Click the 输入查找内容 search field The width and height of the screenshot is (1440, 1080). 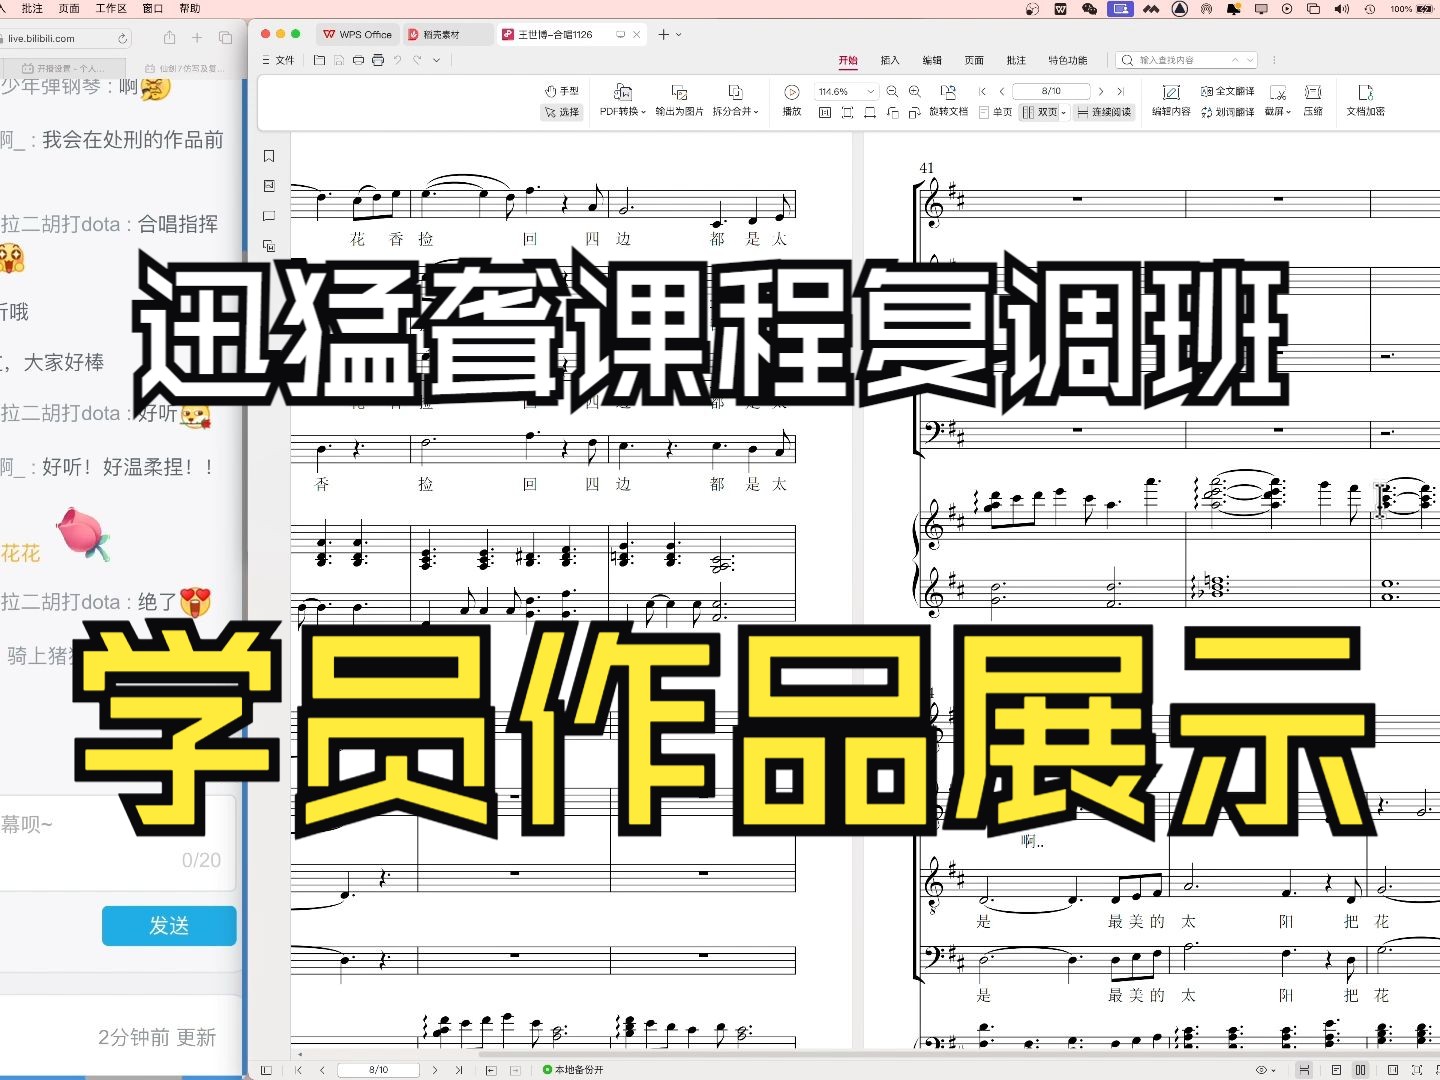[1186, 60]
